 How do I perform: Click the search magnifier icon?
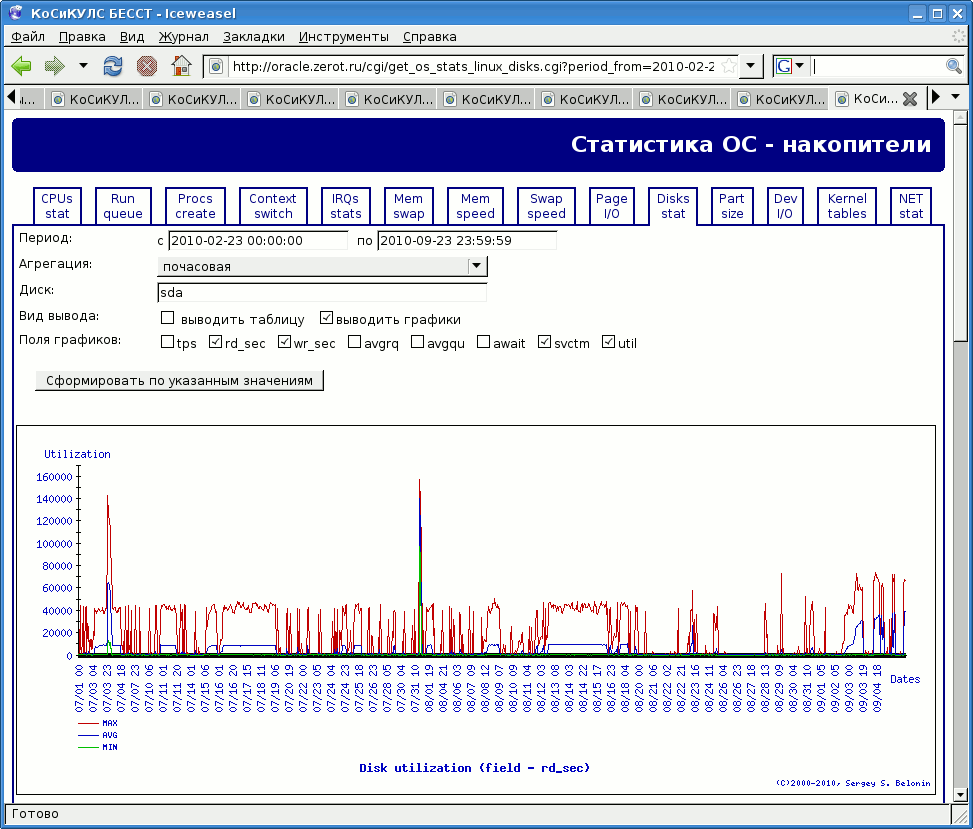pyautogui.click(x=954, y=66)
